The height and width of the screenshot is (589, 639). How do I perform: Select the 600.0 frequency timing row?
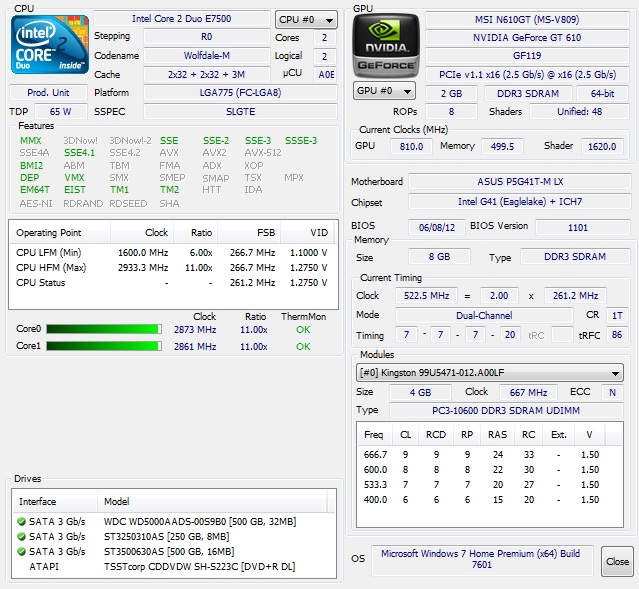point(489,469)
